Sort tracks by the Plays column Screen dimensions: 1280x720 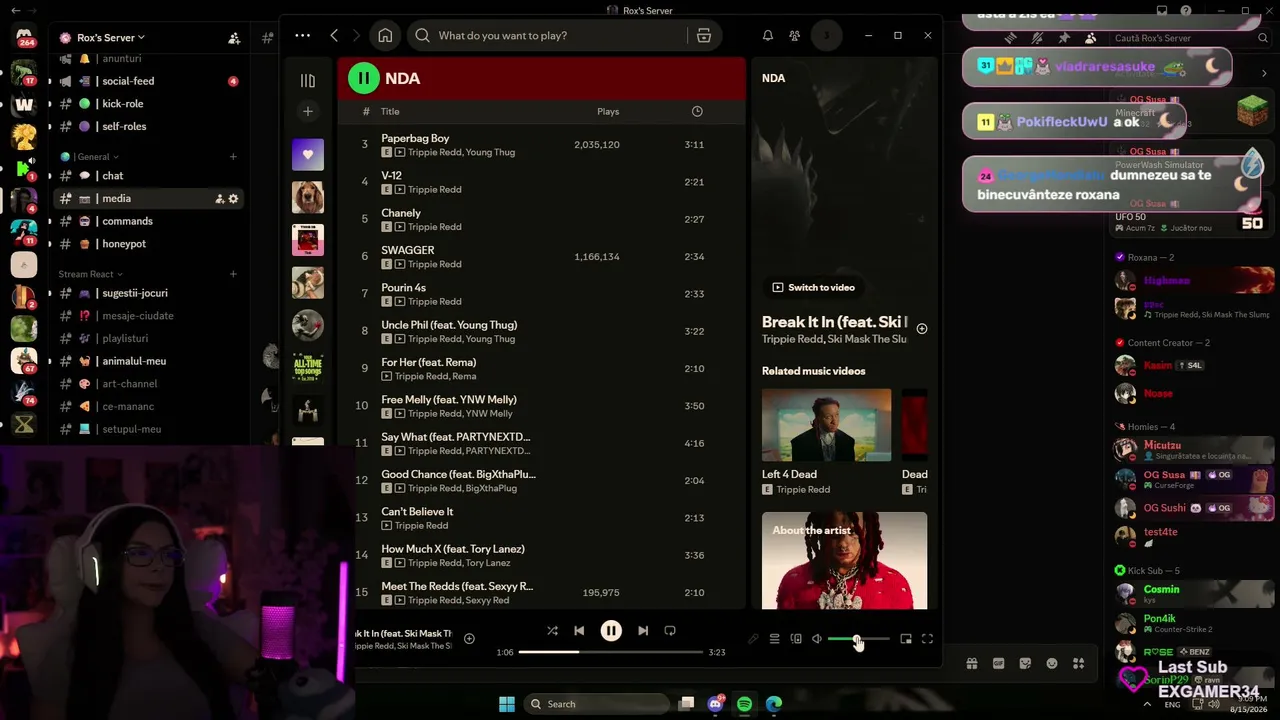pos(608,112)
